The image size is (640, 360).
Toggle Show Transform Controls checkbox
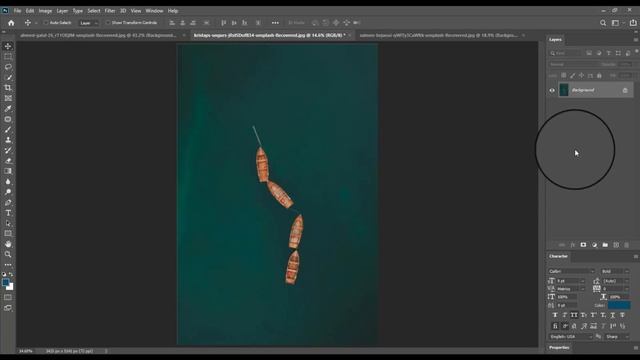(108, 23)
